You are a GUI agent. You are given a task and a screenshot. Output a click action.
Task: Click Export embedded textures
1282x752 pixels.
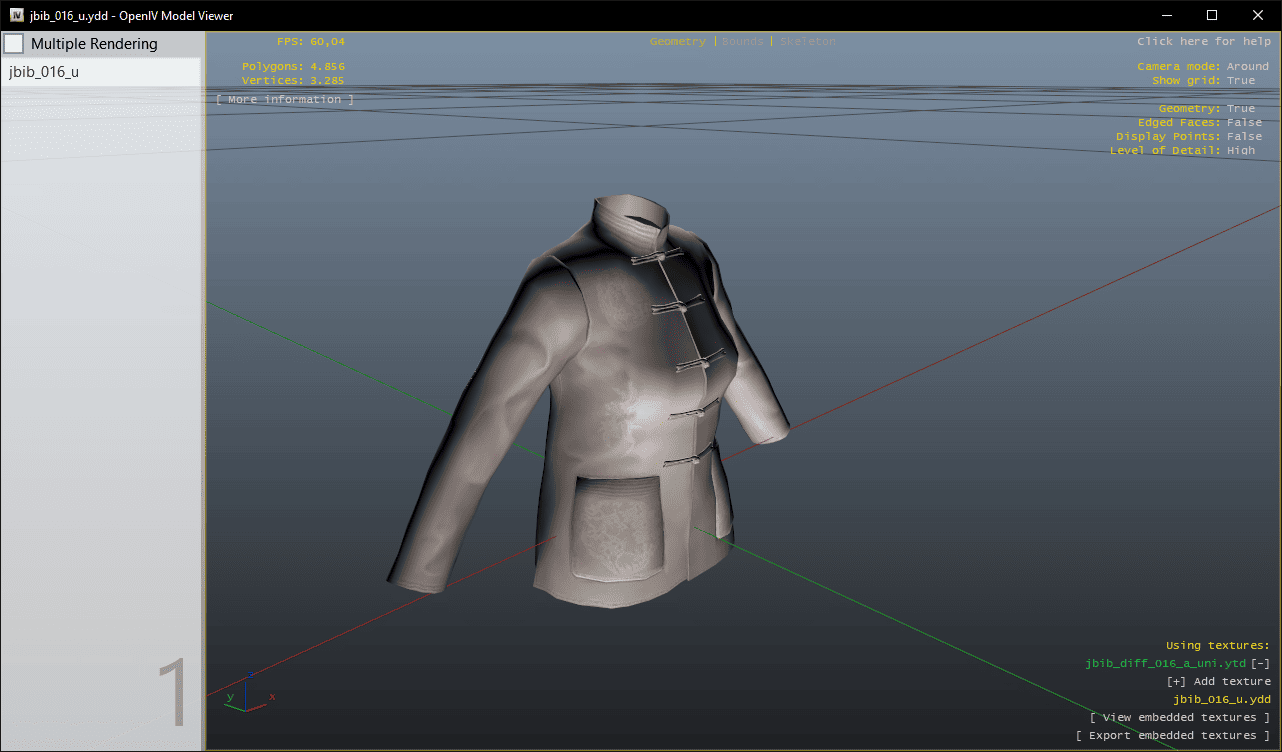pyautogui.click(x=1172, y=736)
